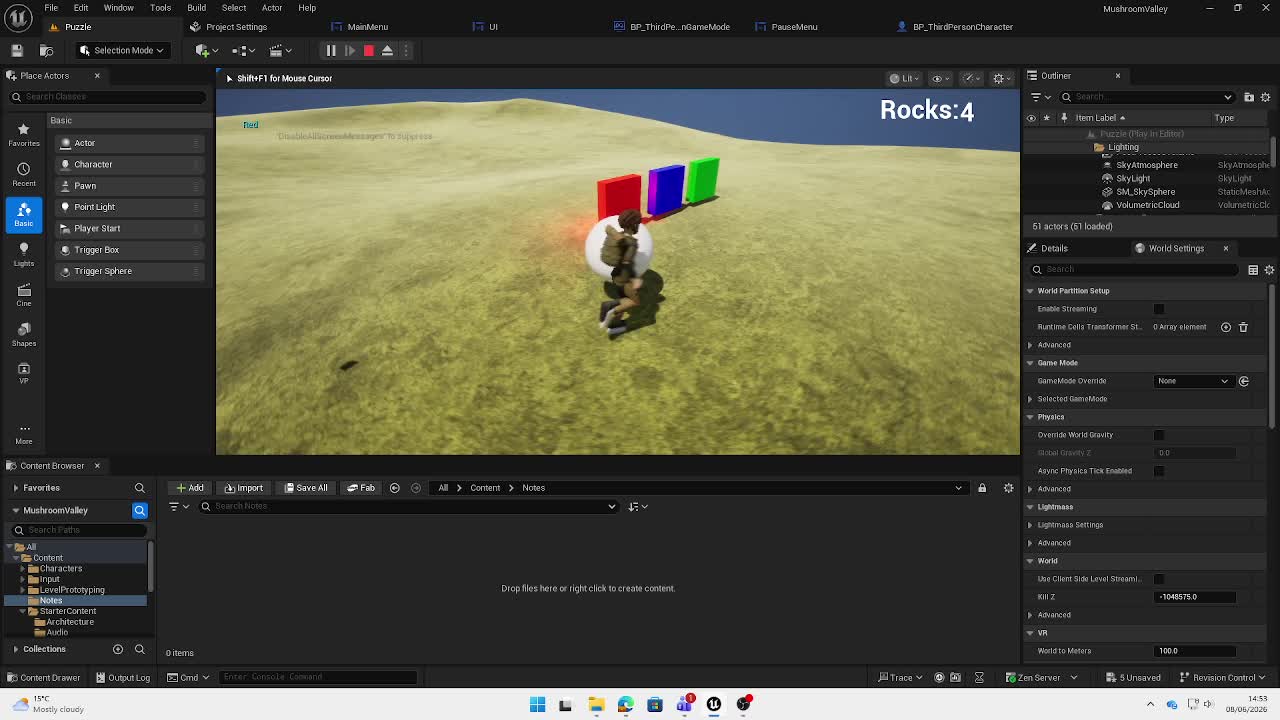Save the current level with the floppy icon
This screenshot has width=1280, height=720.
click(x=17, y=50)
